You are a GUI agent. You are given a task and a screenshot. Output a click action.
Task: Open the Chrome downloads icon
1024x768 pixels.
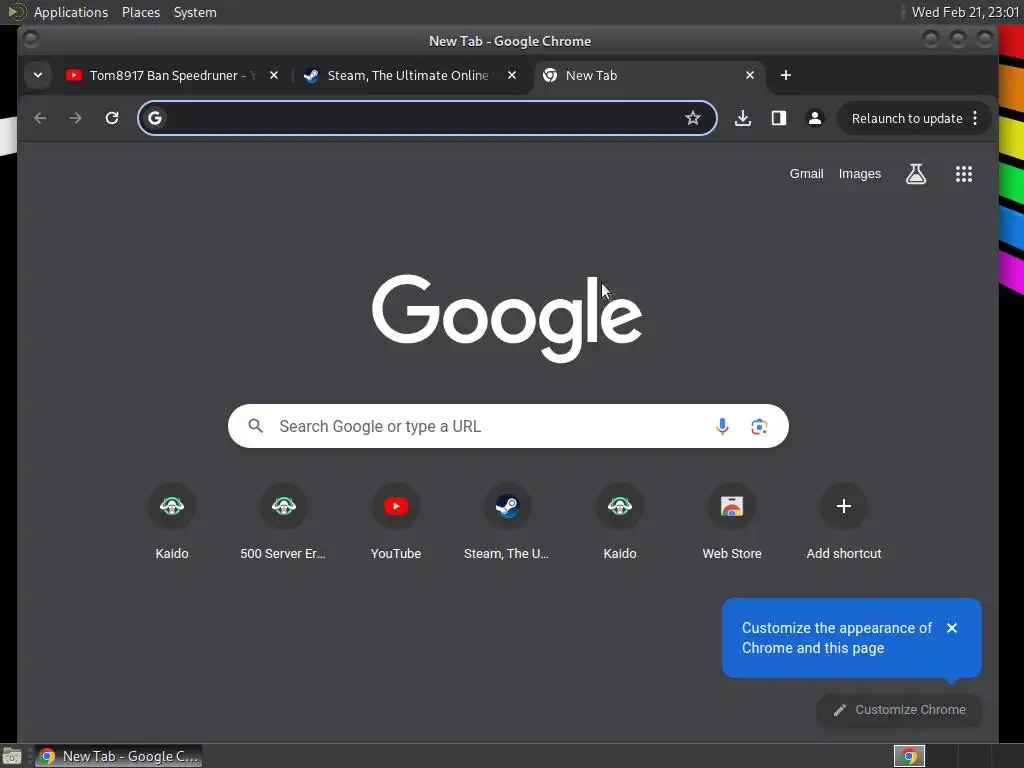click(x=743, y=118)
